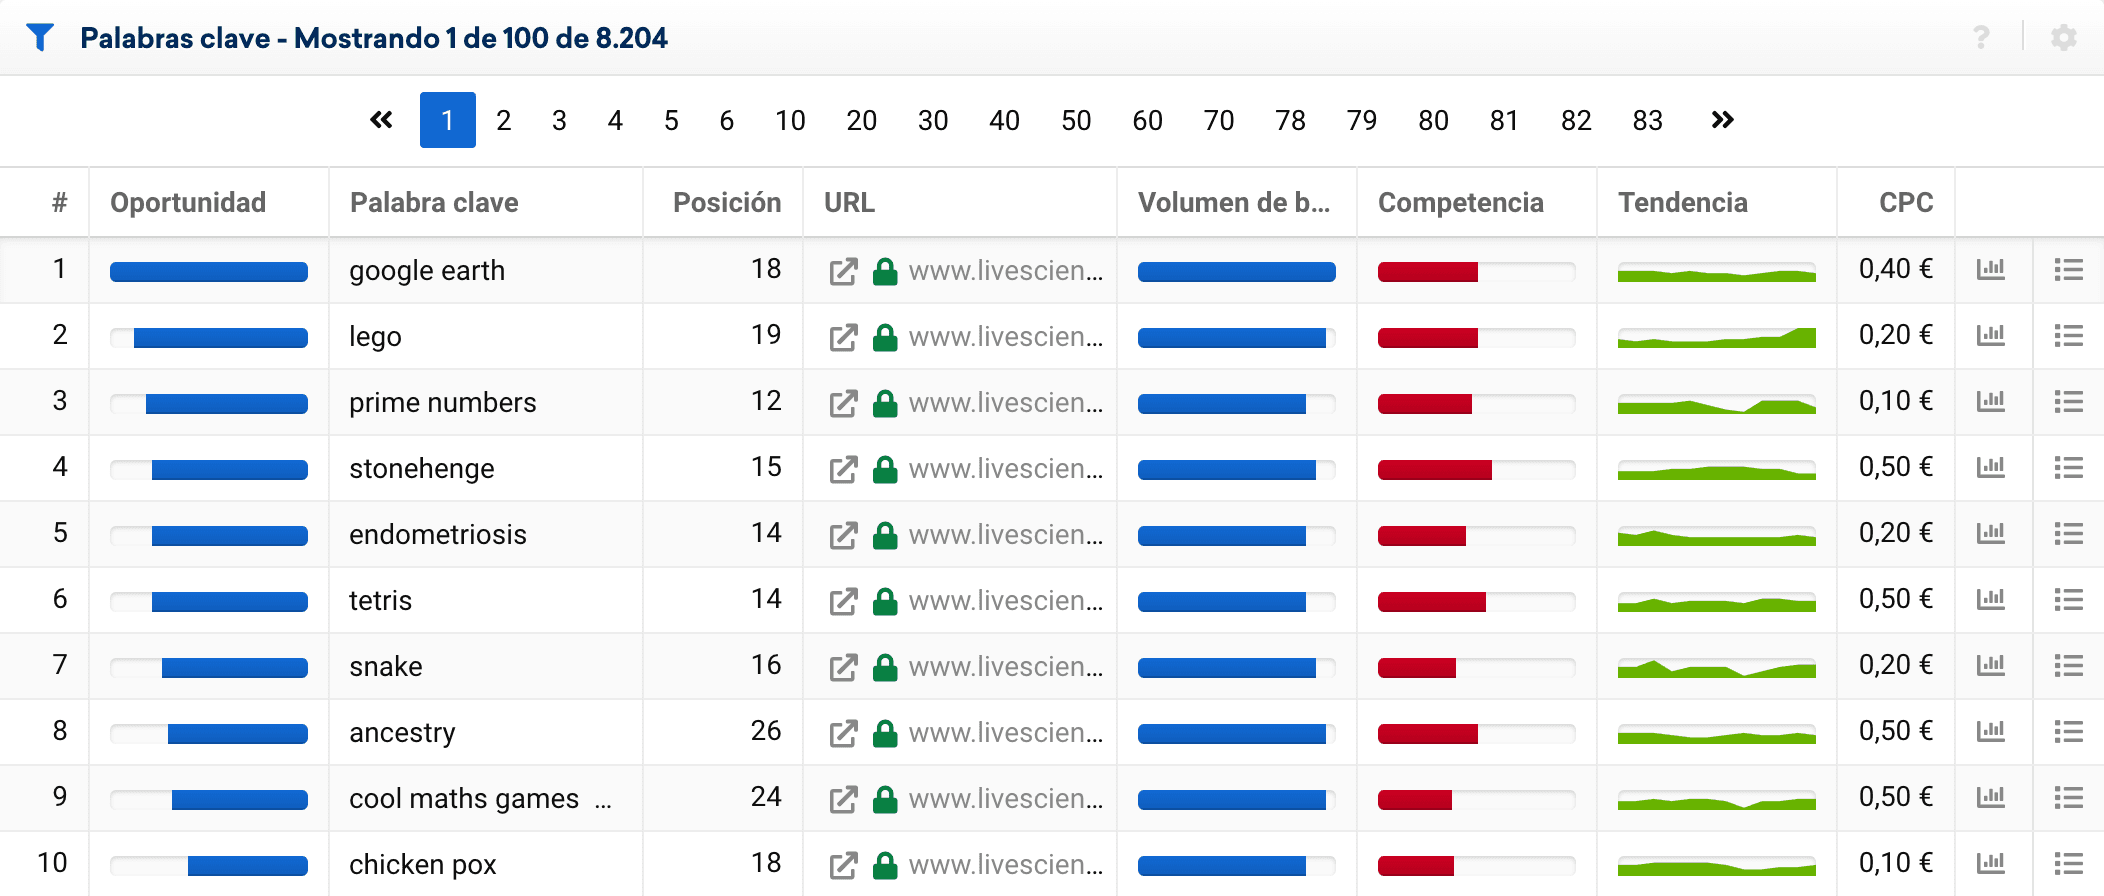Viewport: 2104px width, 896px height.
Task: Open the help question mark icon
Action: tap(1981, 38)
